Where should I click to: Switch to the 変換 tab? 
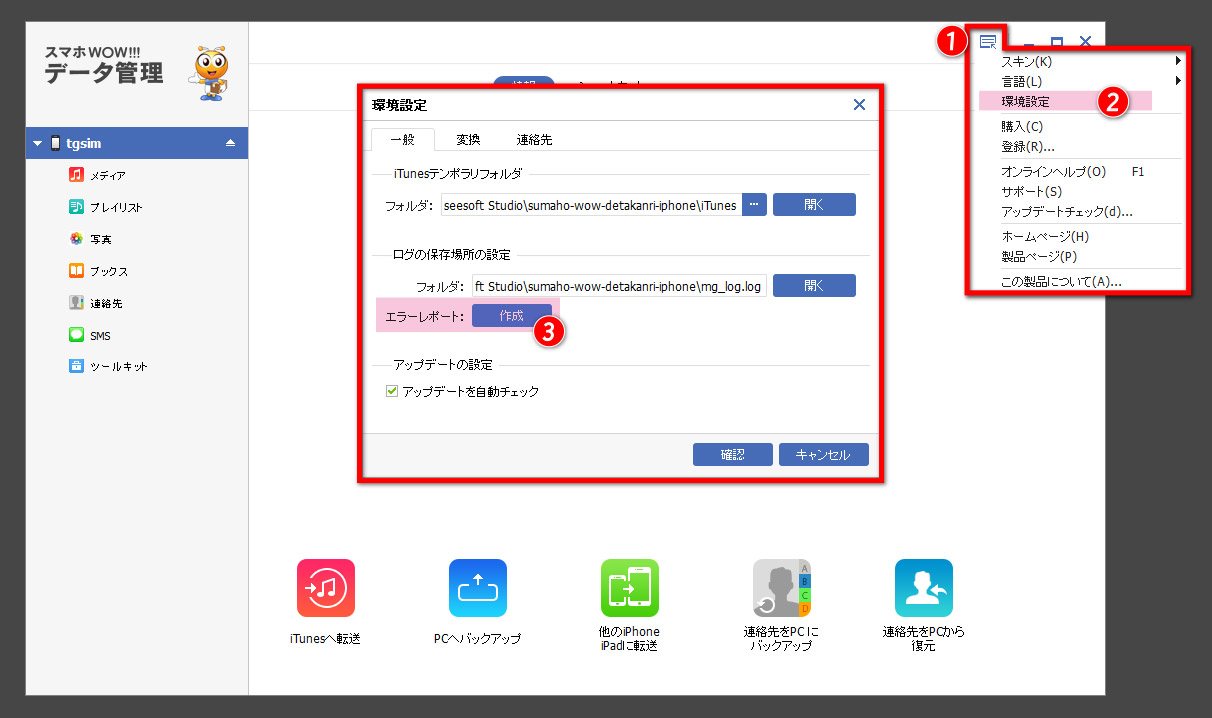click(x=468, y=140)
